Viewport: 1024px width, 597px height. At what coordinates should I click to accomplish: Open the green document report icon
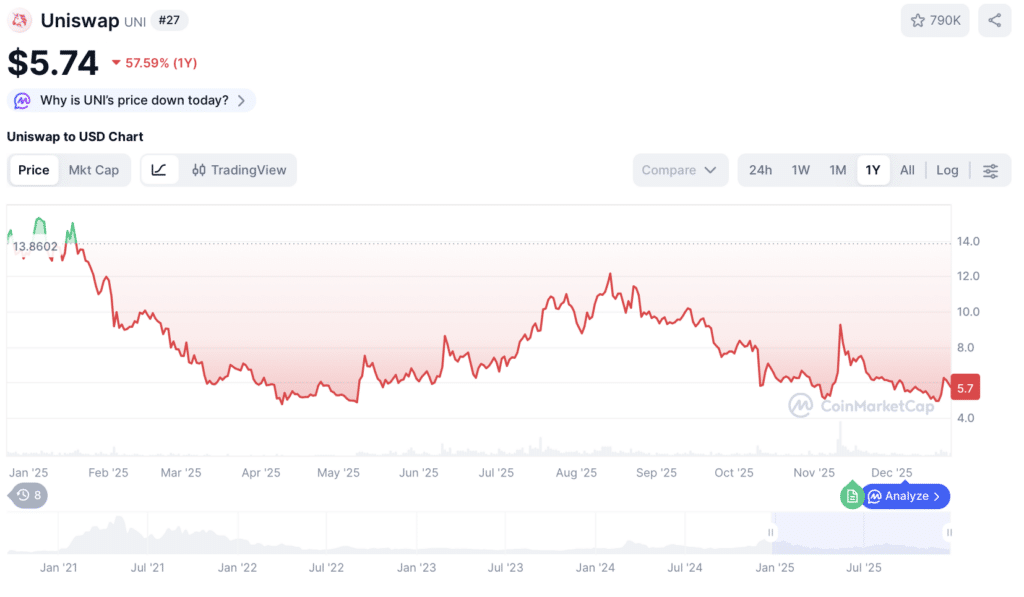852,496
